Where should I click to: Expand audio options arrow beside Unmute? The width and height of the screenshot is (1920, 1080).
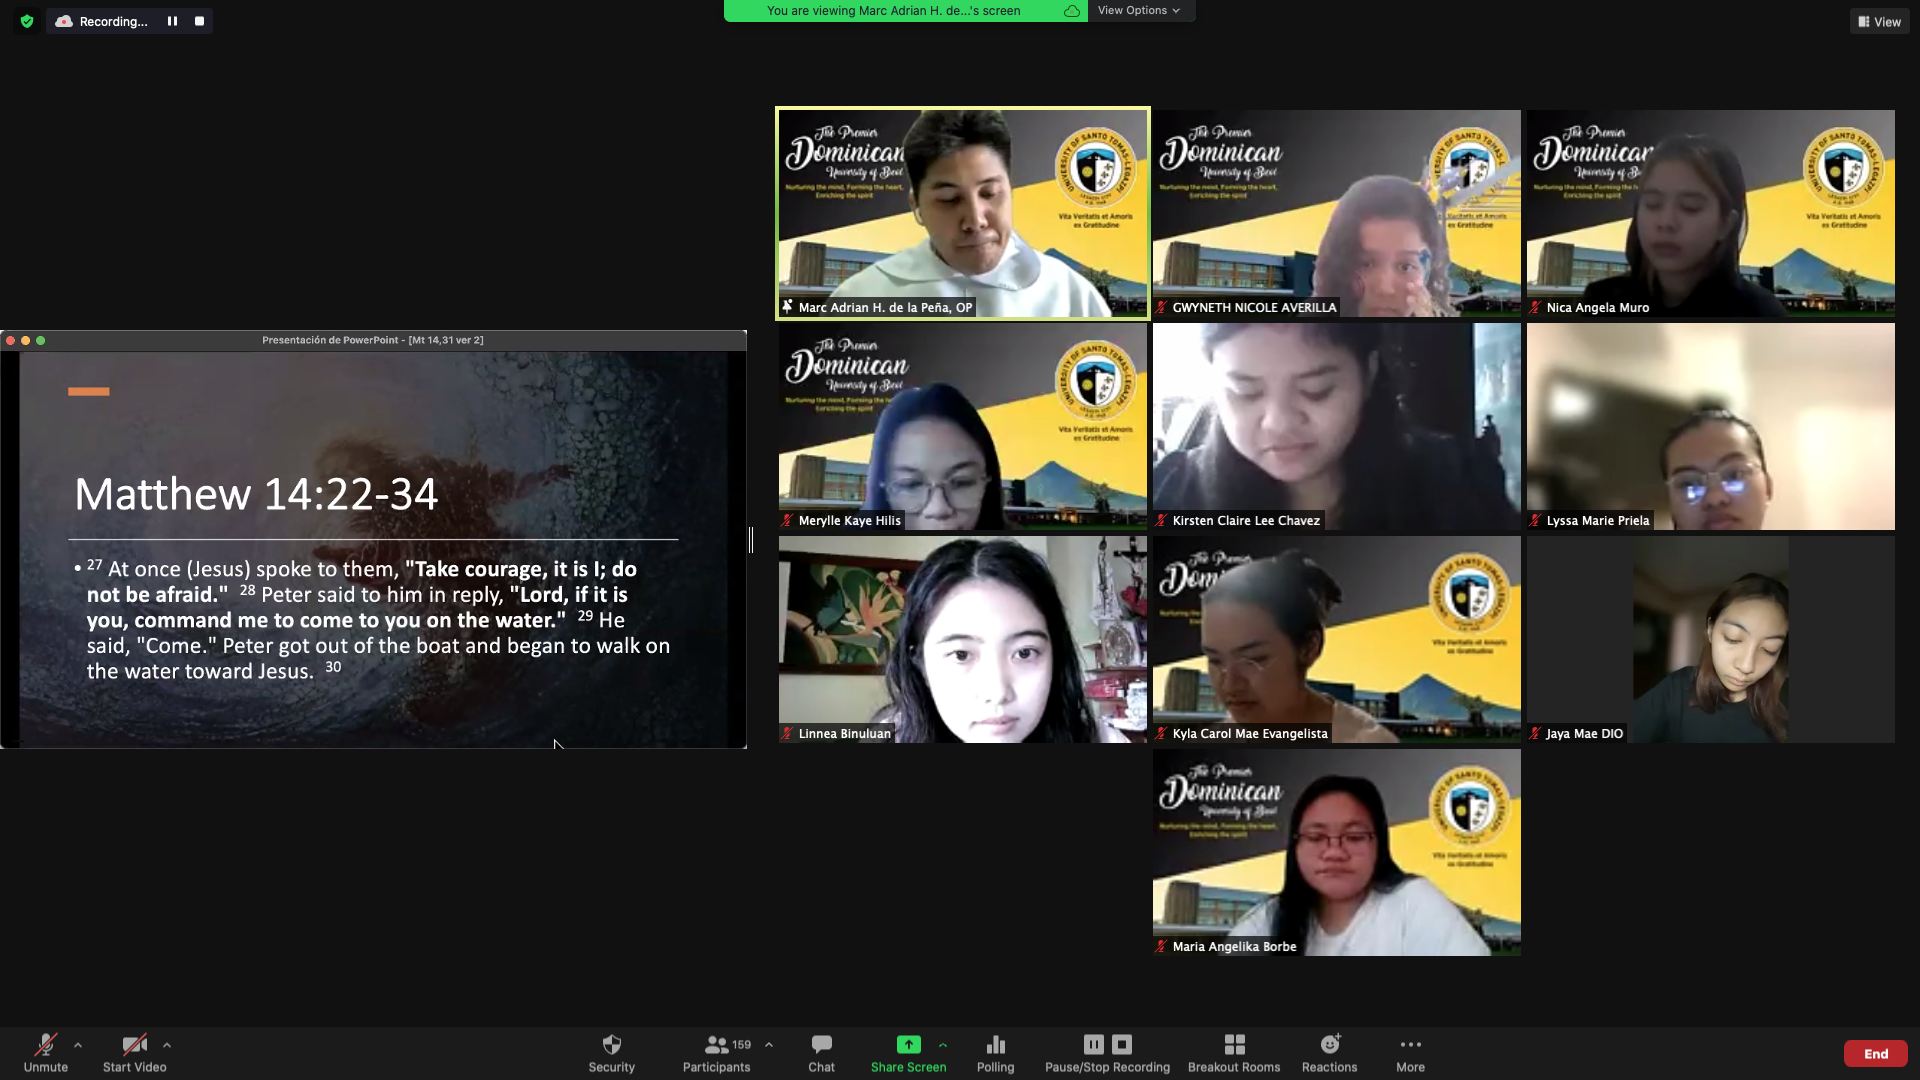78,1045
